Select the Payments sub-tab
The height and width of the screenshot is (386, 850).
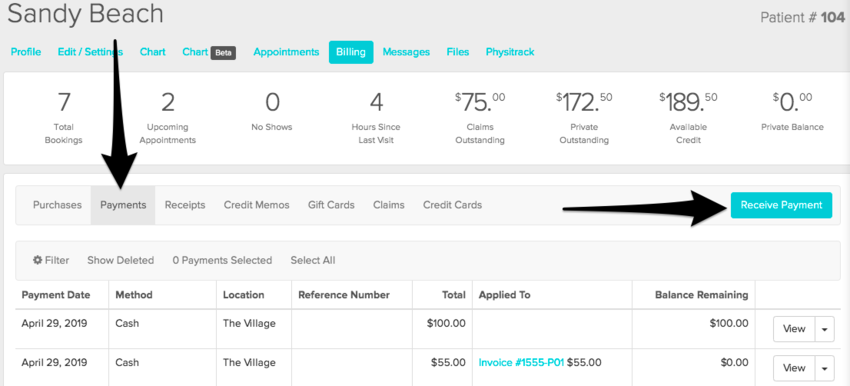123,205
